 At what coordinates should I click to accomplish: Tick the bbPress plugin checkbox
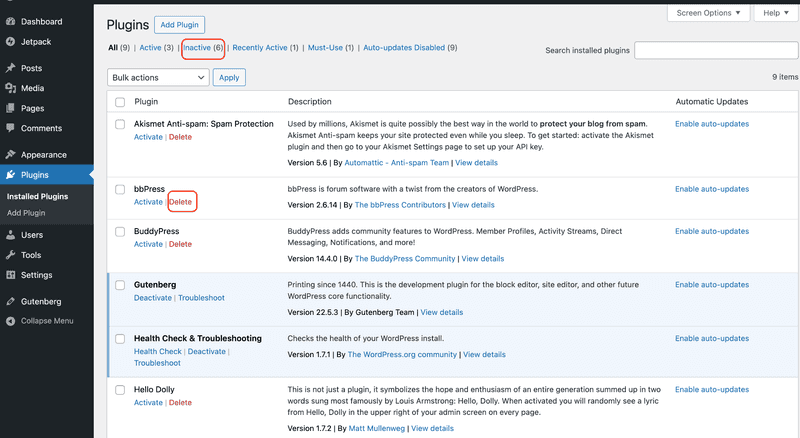pyautogui.click(x=120, y=189)
